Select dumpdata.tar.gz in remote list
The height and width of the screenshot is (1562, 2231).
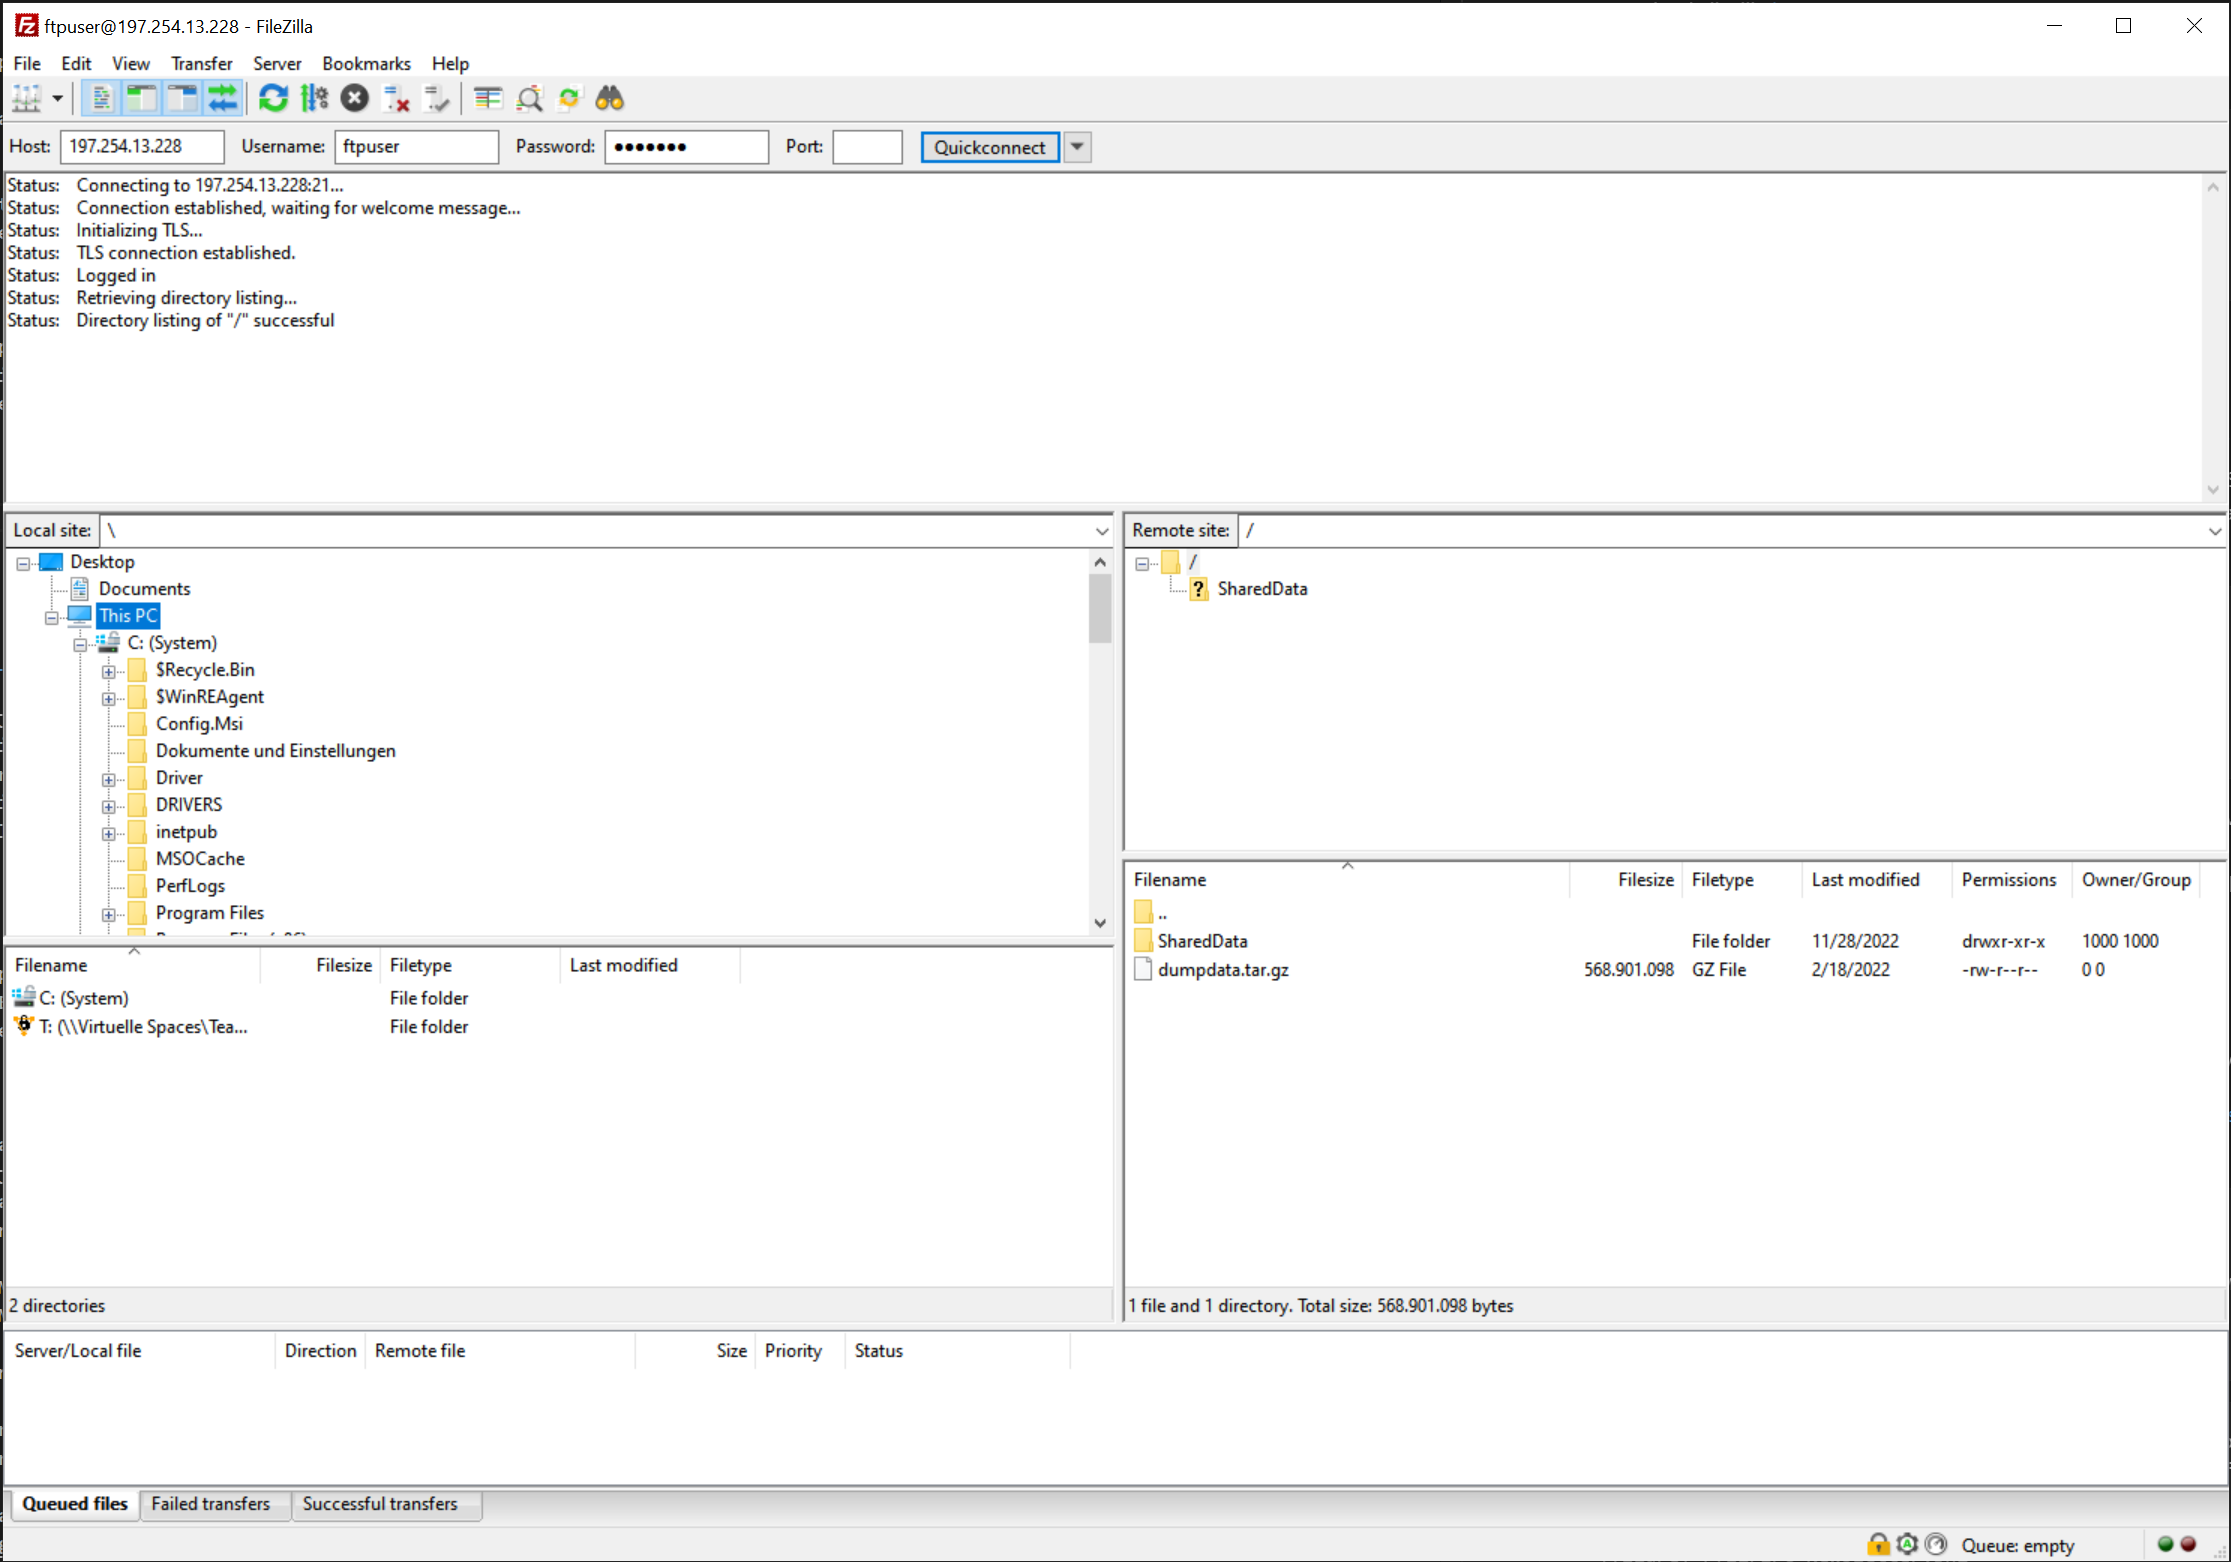(1223, 970)
